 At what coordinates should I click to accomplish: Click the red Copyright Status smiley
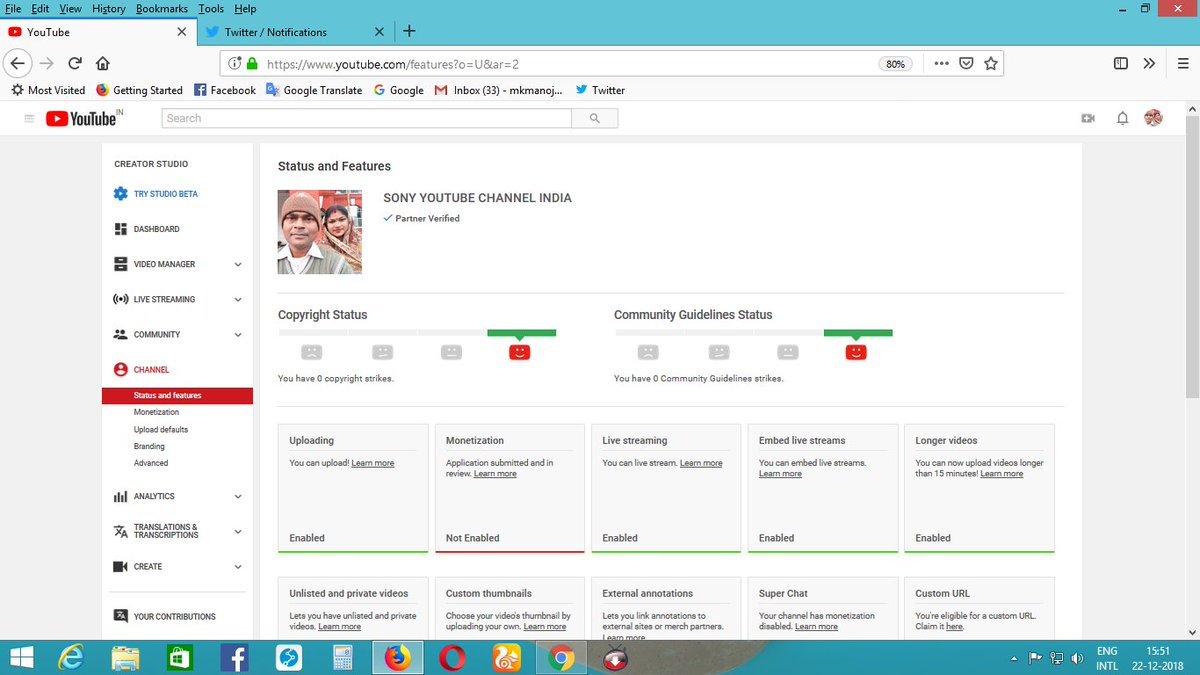[519, 352]
